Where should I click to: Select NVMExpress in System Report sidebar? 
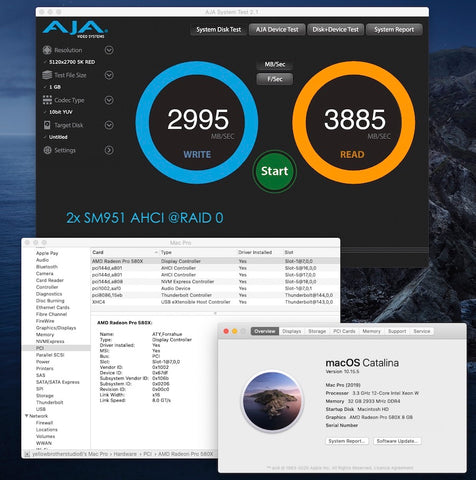50,341
